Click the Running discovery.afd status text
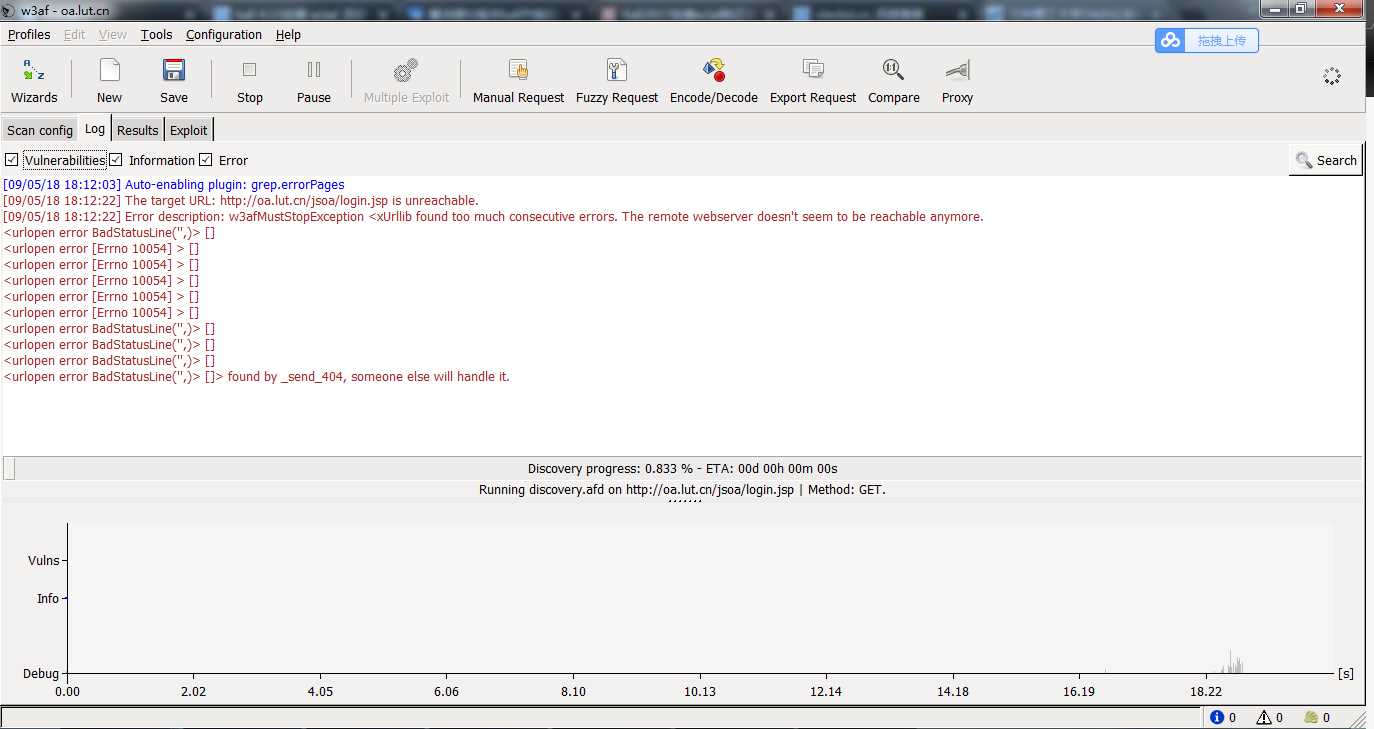This screenshot has height=729, width=1374. click(x=682, y=489)
